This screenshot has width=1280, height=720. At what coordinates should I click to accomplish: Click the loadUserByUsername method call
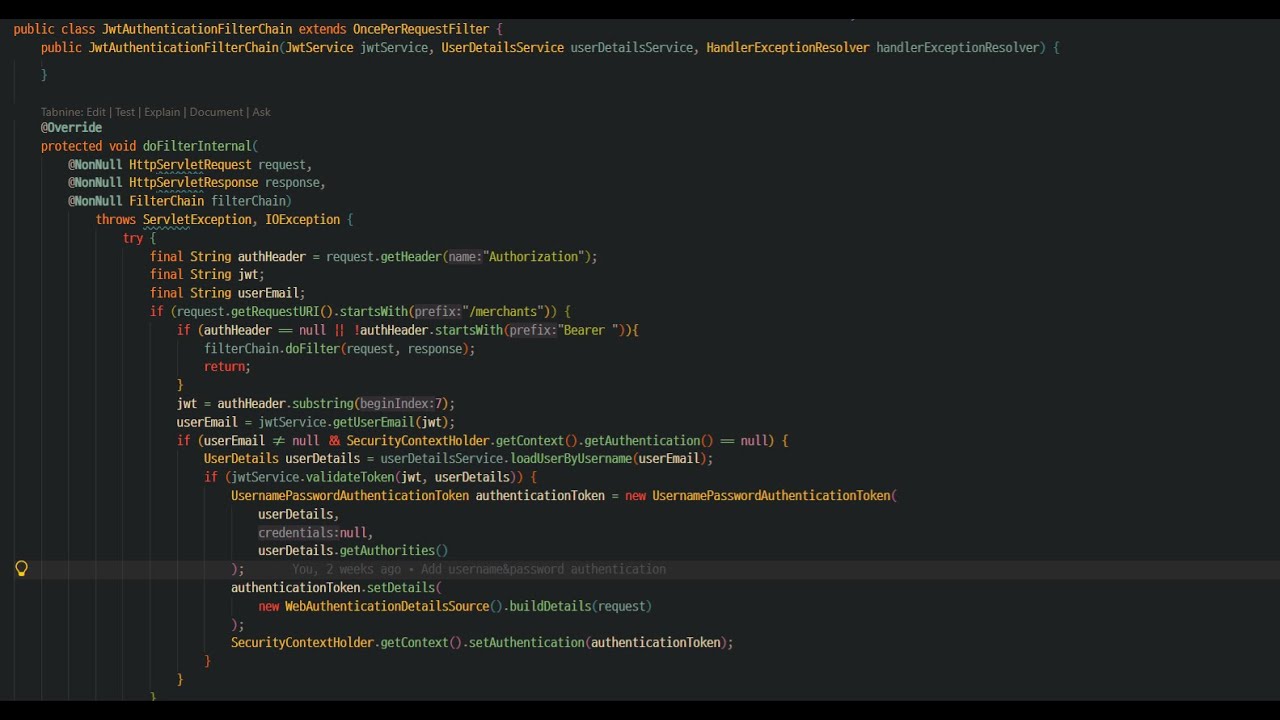571,459
